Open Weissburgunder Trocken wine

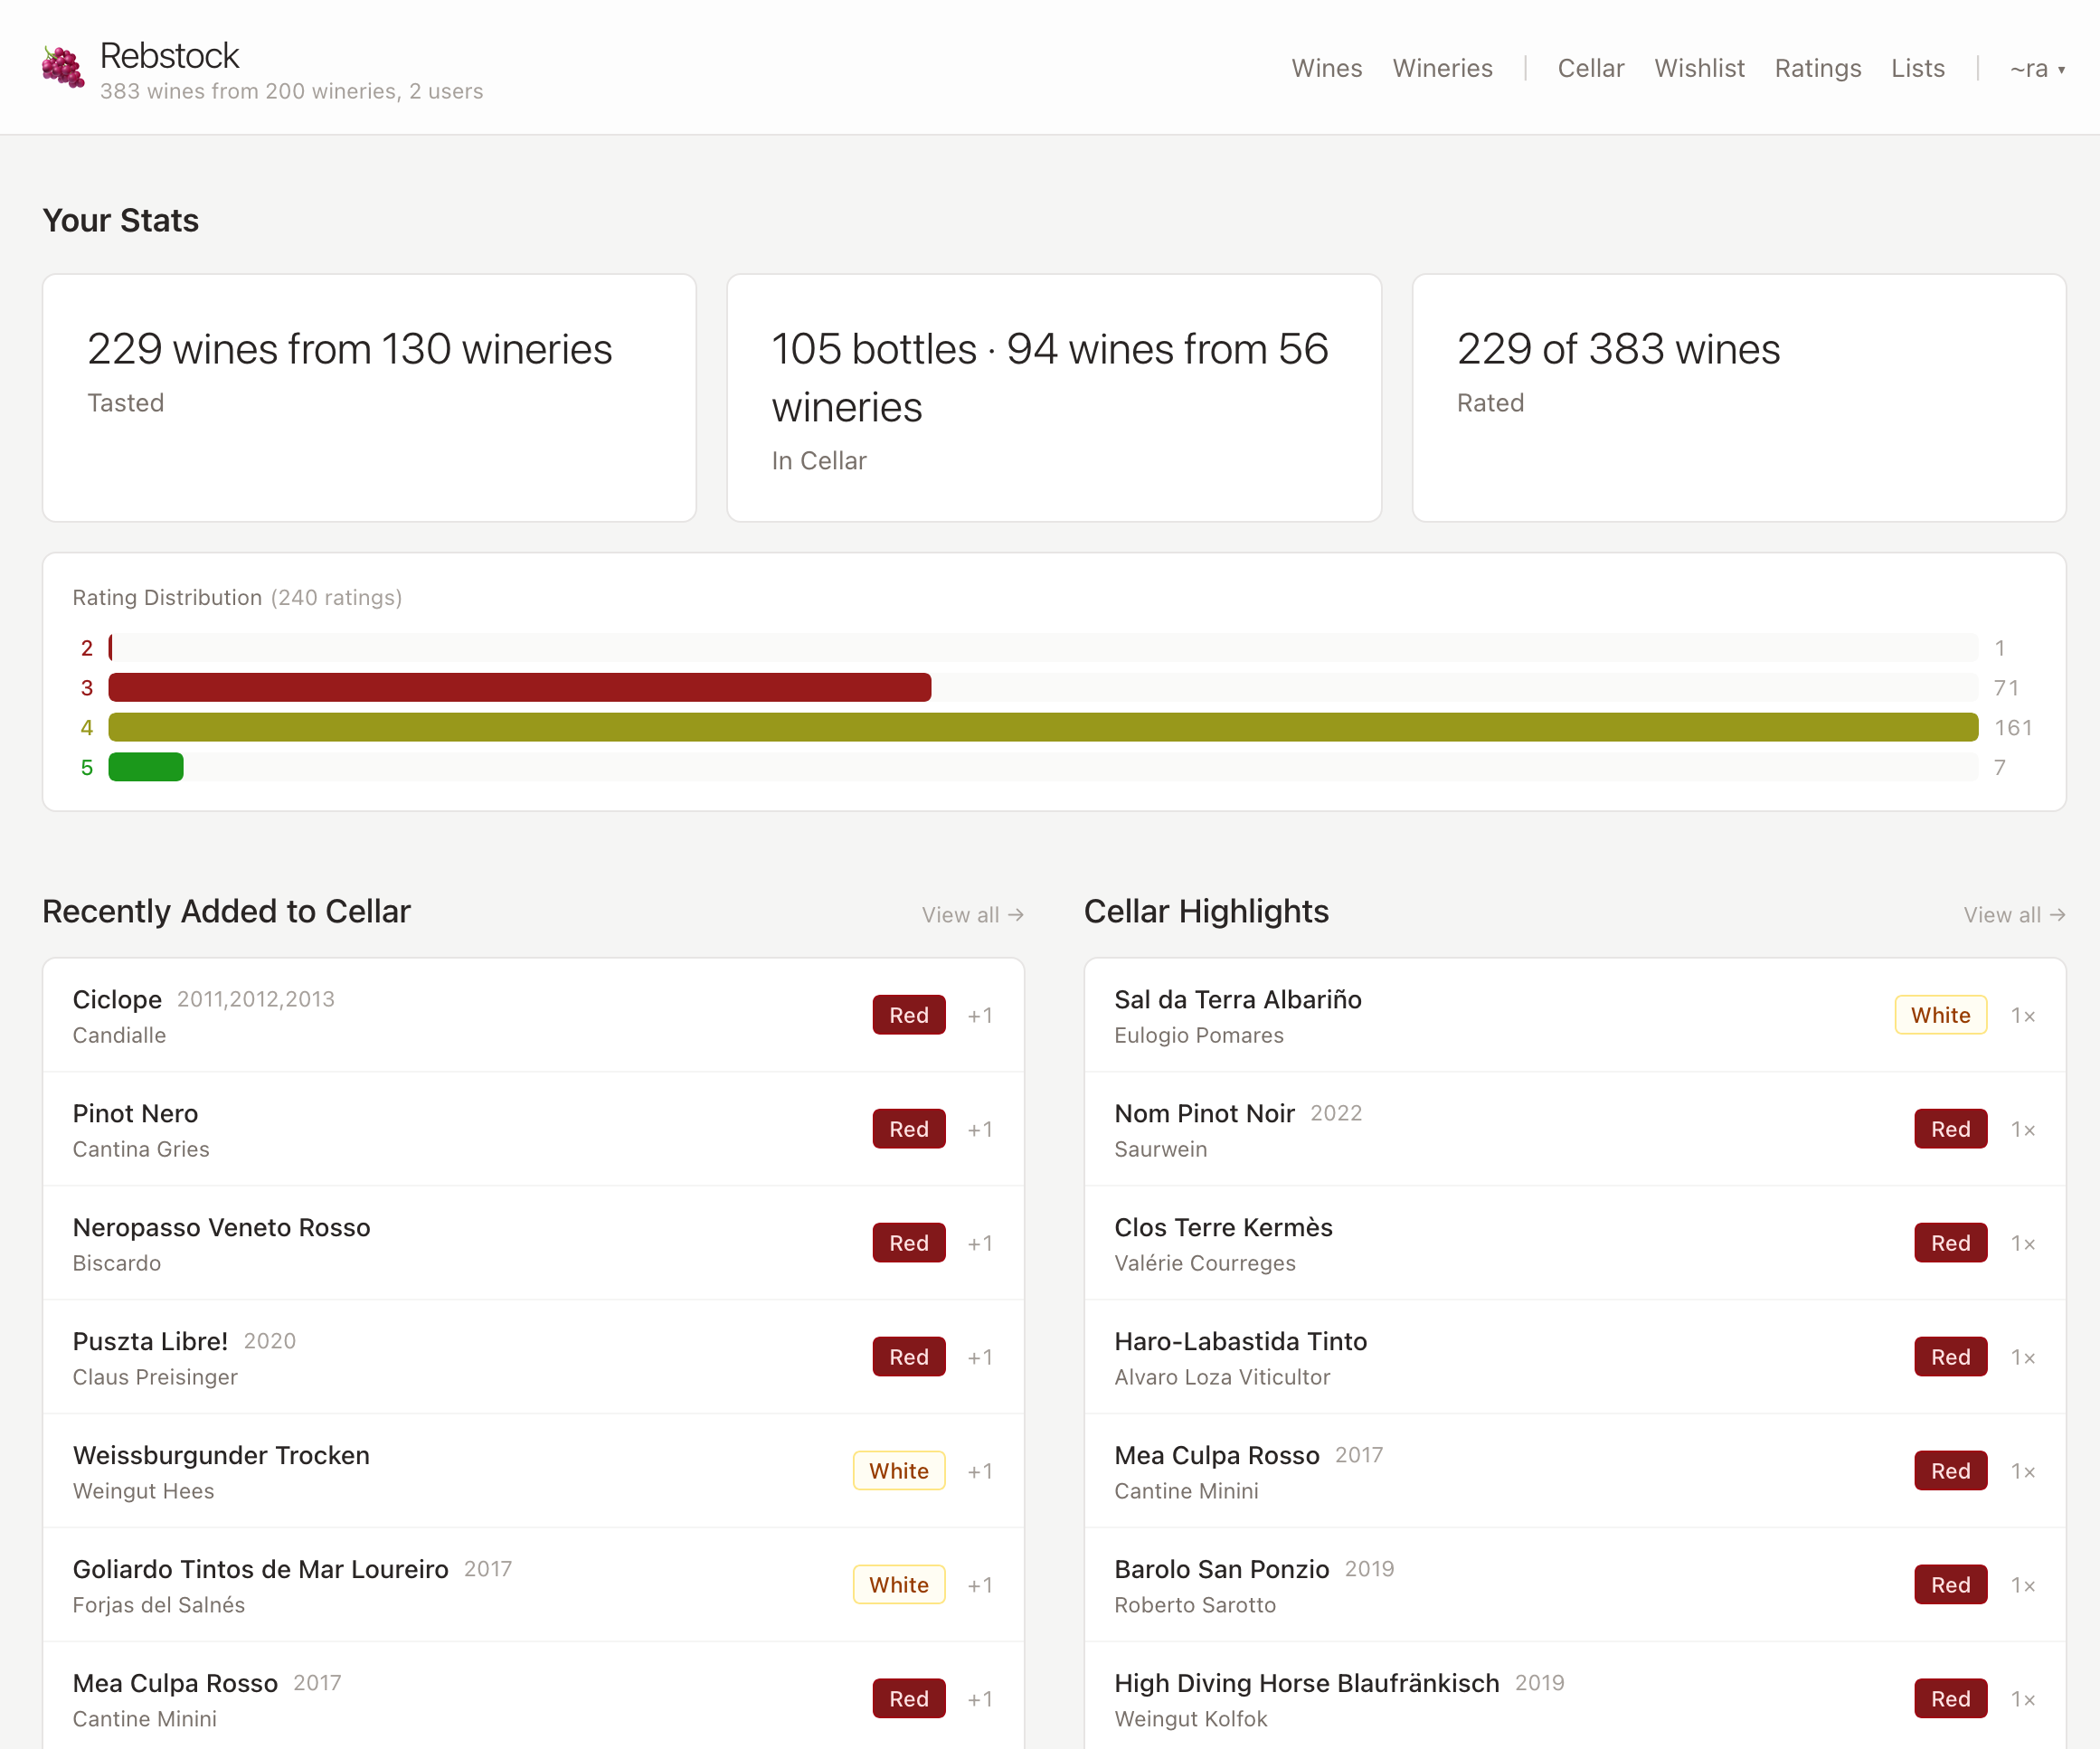point(533,1471)
